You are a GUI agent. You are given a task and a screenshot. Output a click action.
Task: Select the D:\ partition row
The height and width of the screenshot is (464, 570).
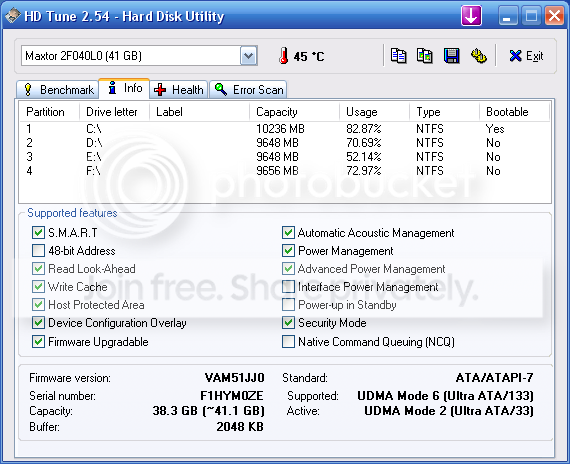point(285,143)
